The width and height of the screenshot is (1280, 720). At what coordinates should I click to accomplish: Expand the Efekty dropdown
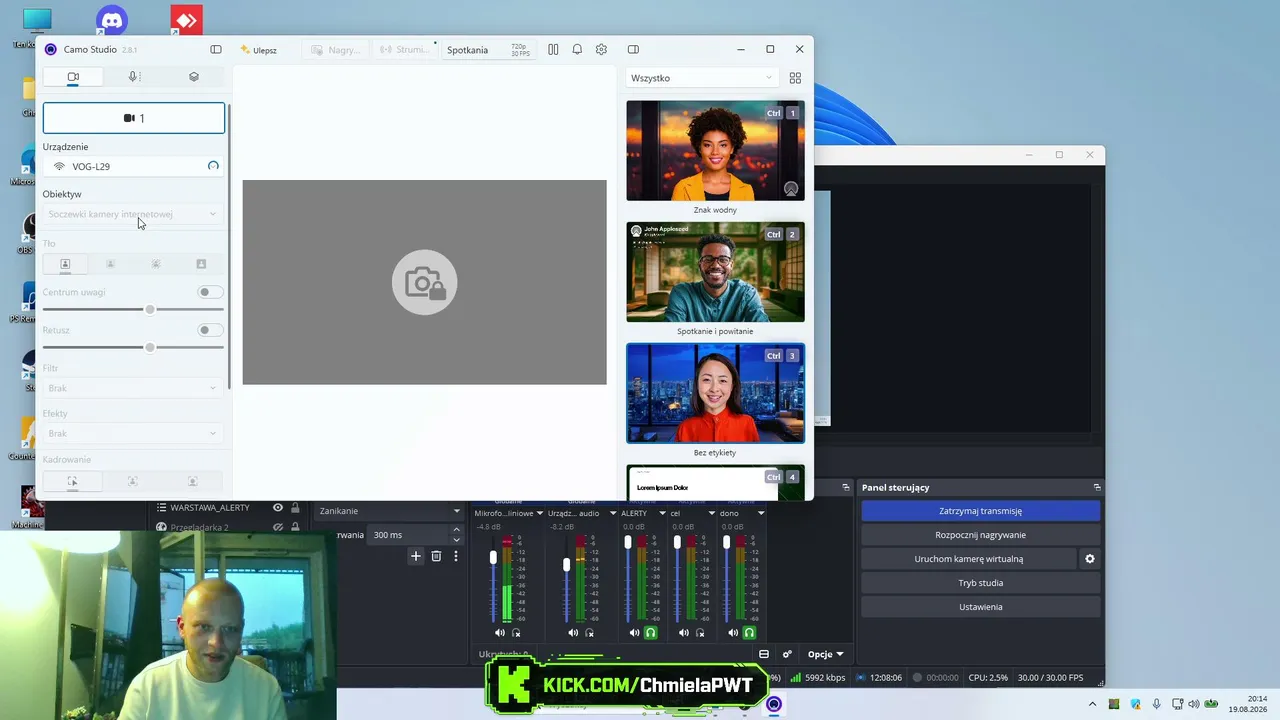(x=133, y=433)
